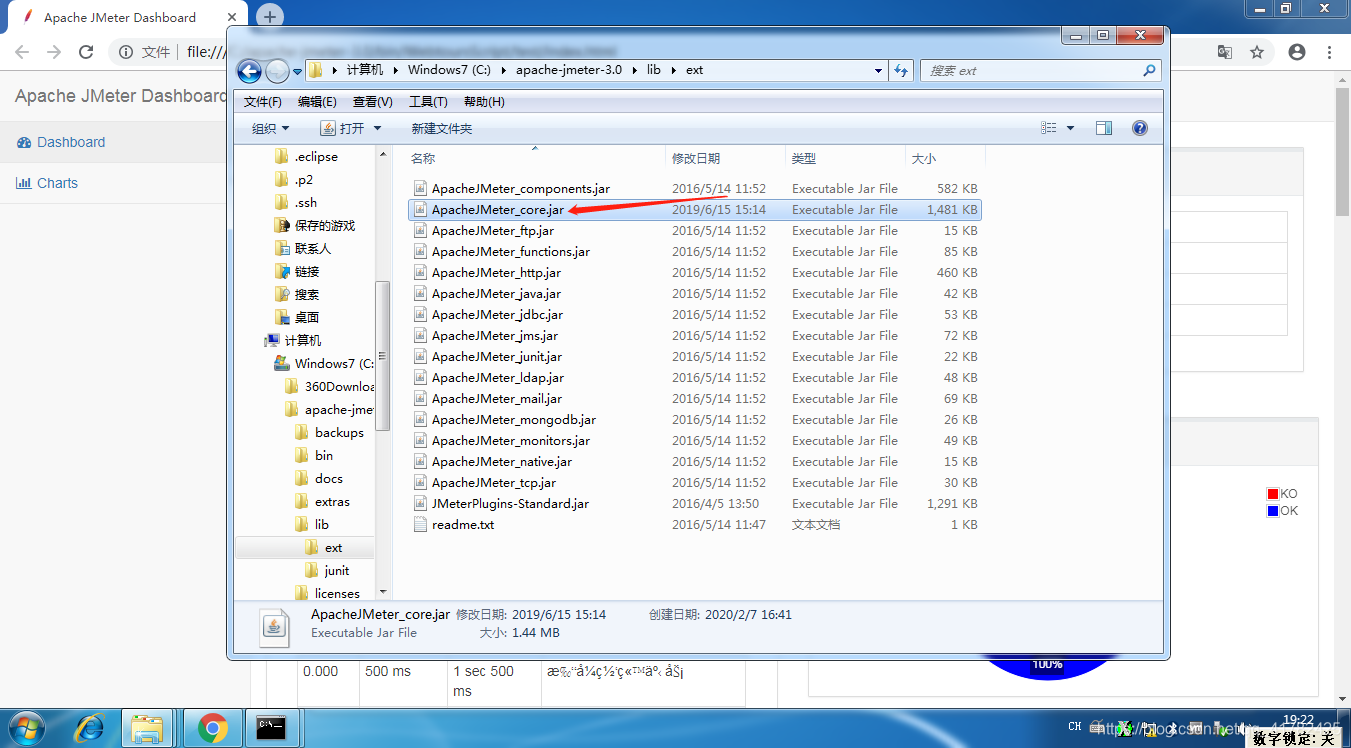Click the red KO legend swatch
Image resolution: width=1351 pixels, height=748 pixels.
[1273, 494]
